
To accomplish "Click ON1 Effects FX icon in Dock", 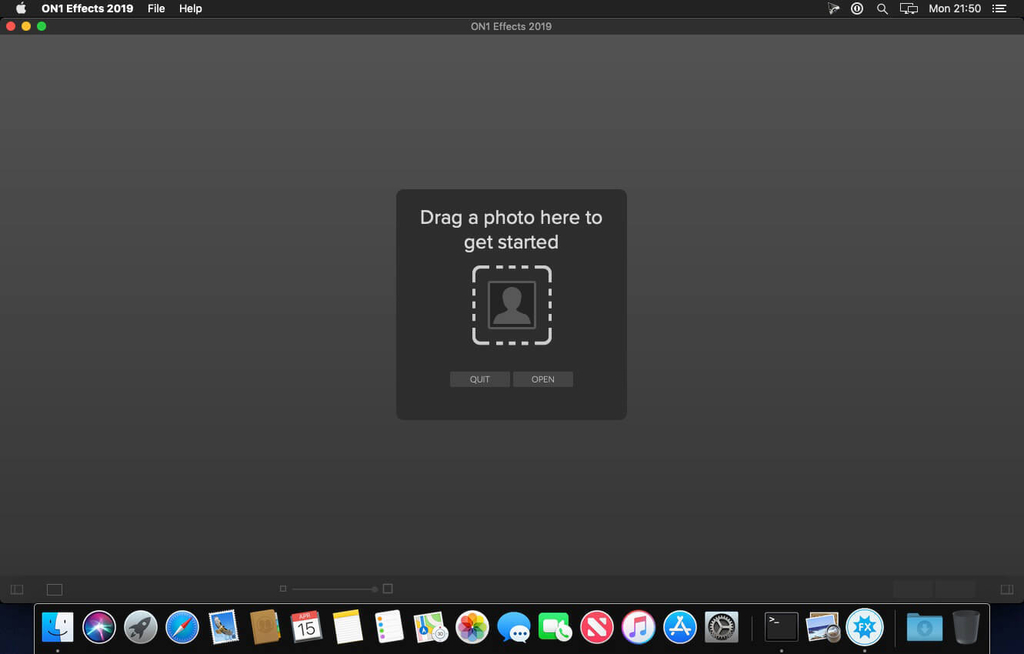I will [865, 627].
